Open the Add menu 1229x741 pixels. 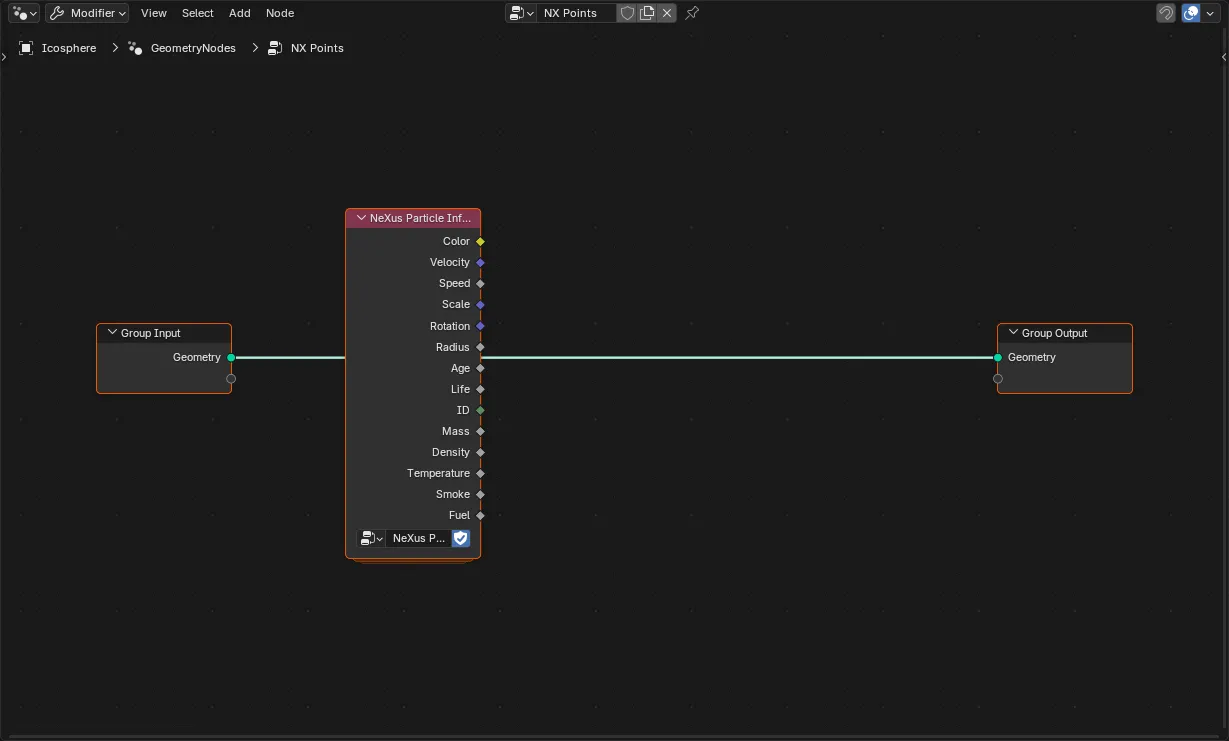240,13
